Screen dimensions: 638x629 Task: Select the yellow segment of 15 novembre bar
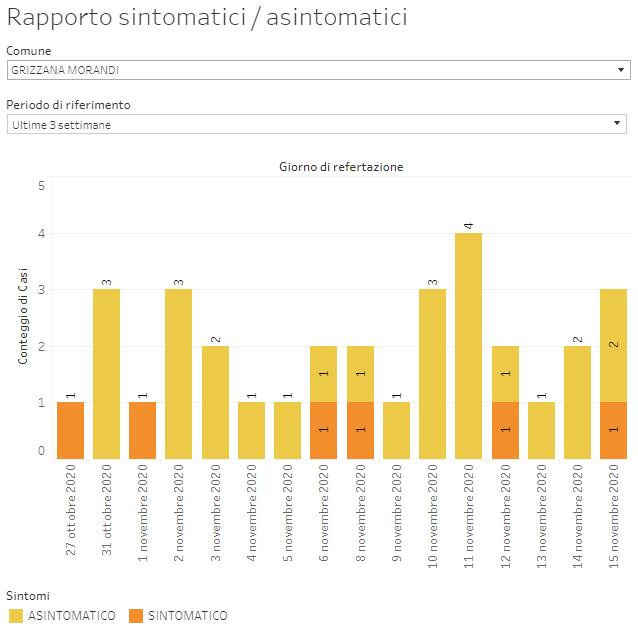612,345
